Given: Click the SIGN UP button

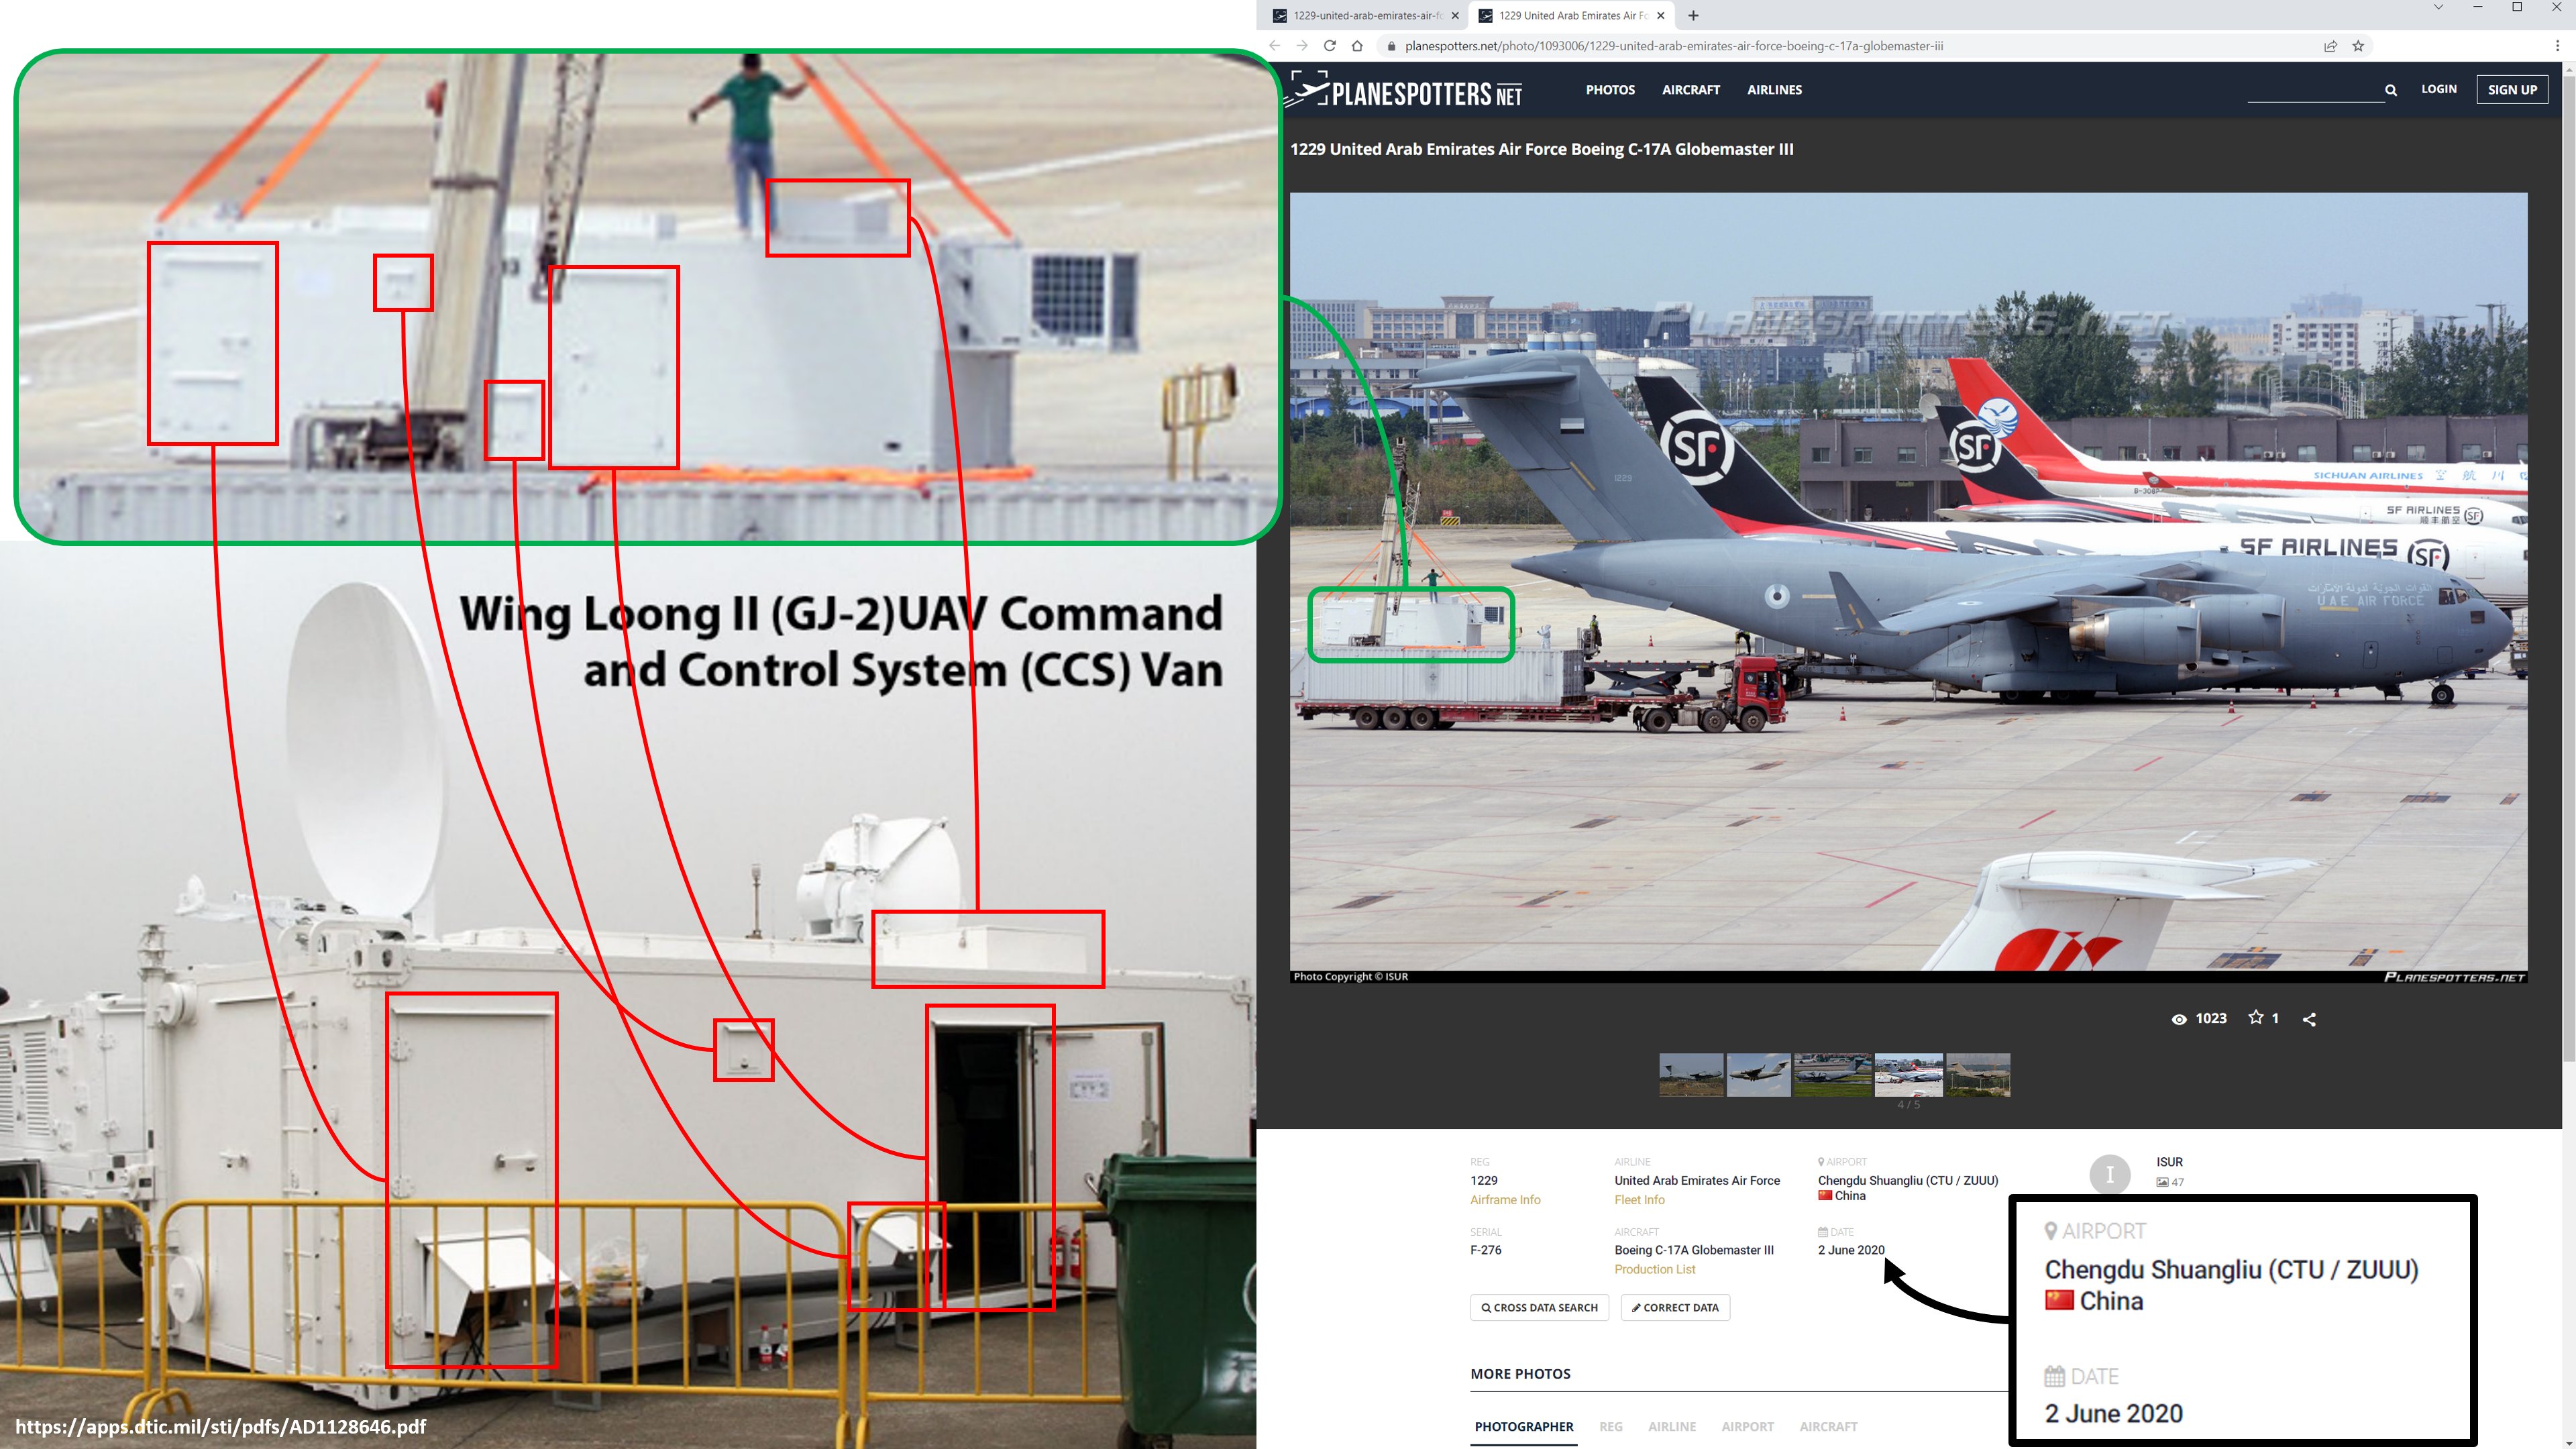Looking at the screenshot, I should coord(2512,90).
